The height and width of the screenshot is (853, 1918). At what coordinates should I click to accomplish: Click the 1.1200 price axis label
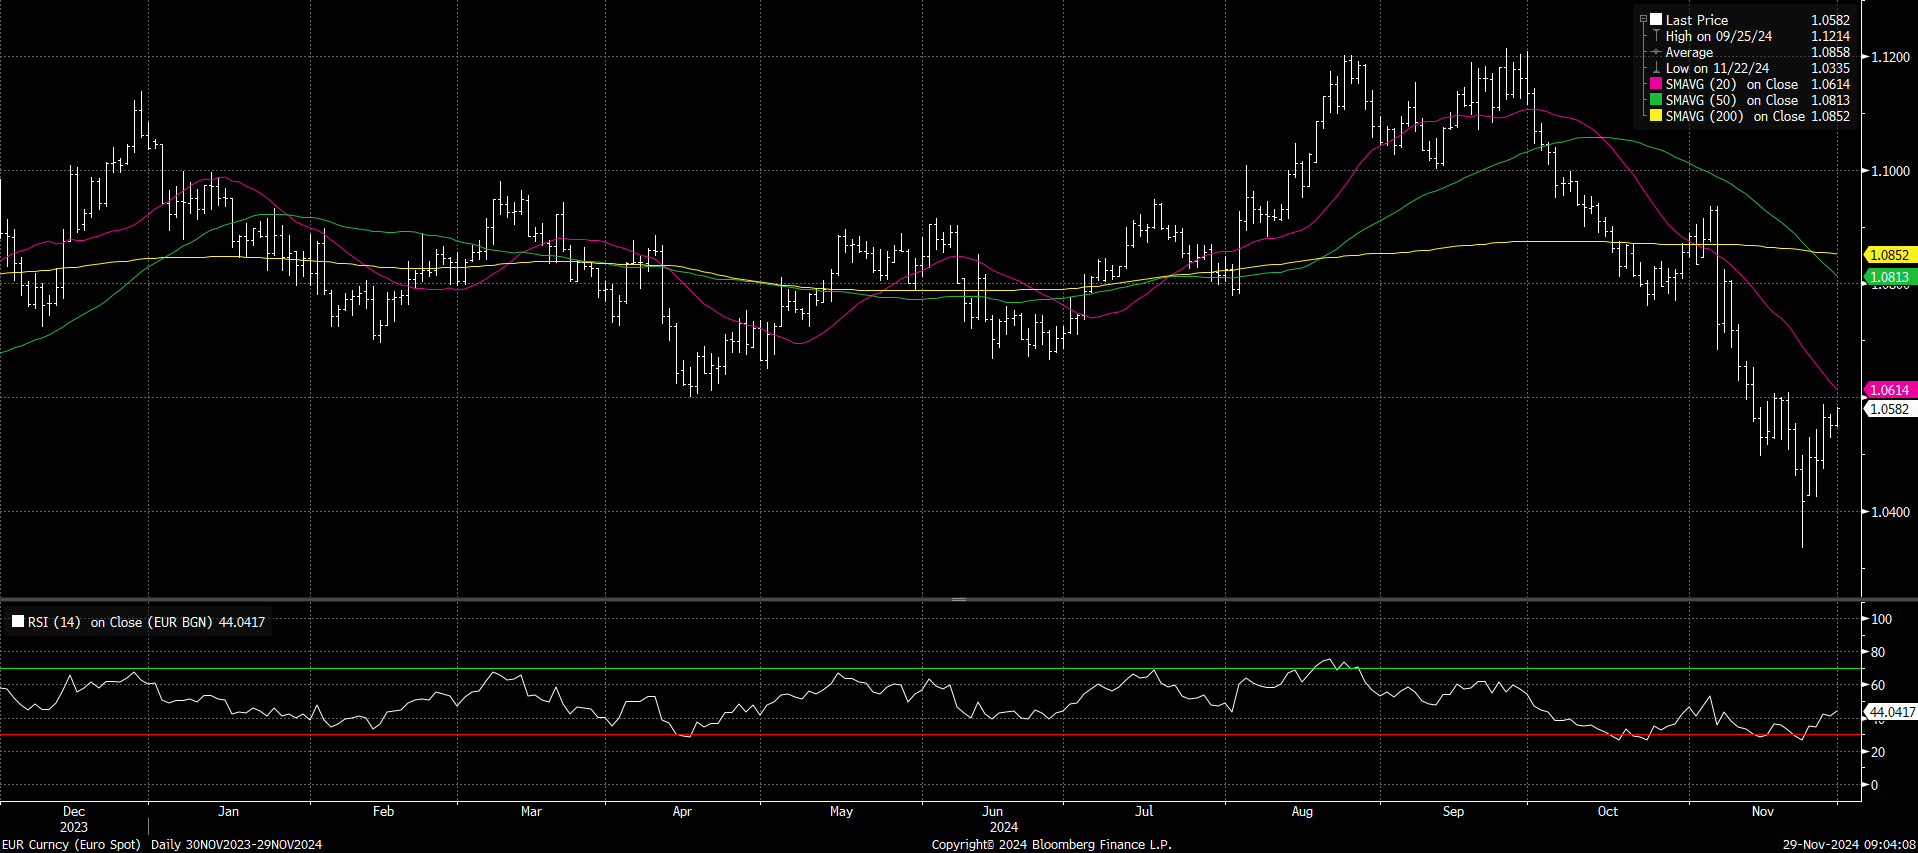pyautogui.click(x=1890, y=57)
